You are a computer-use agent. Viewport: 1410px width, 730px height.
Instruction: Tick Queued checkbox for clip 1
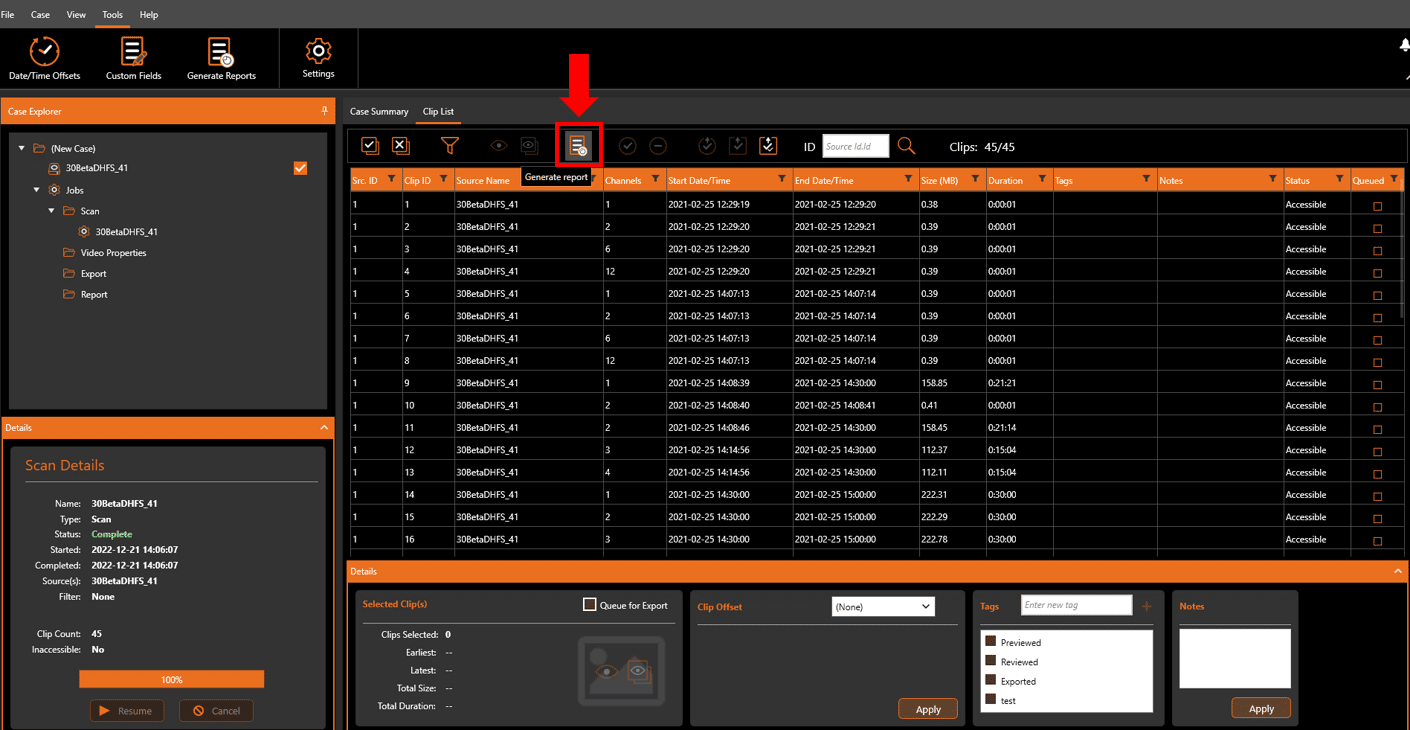pyautogui.click(x=1377, y=206)
